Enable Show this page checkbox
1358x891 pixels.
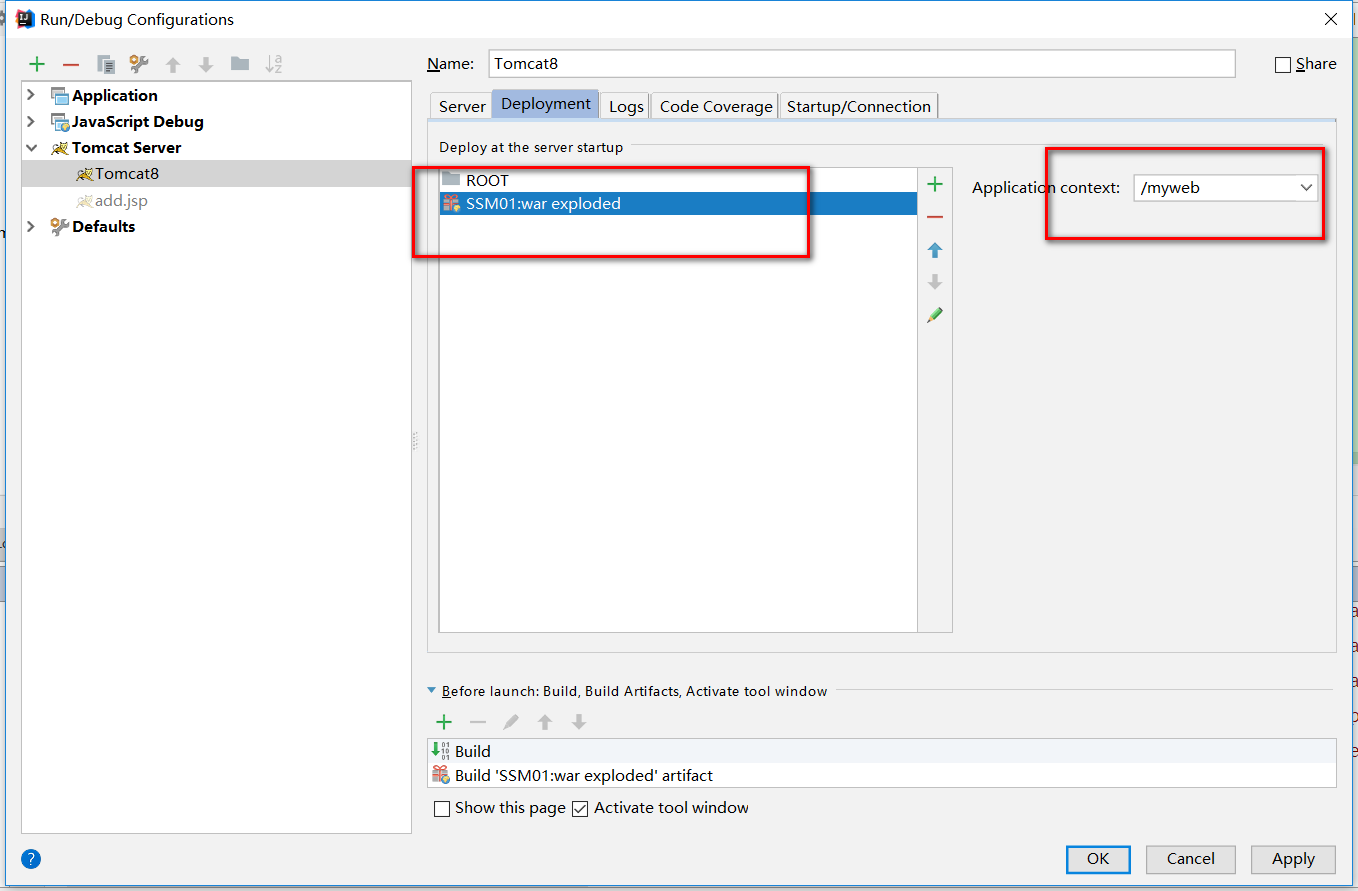[x=442, y=809]
